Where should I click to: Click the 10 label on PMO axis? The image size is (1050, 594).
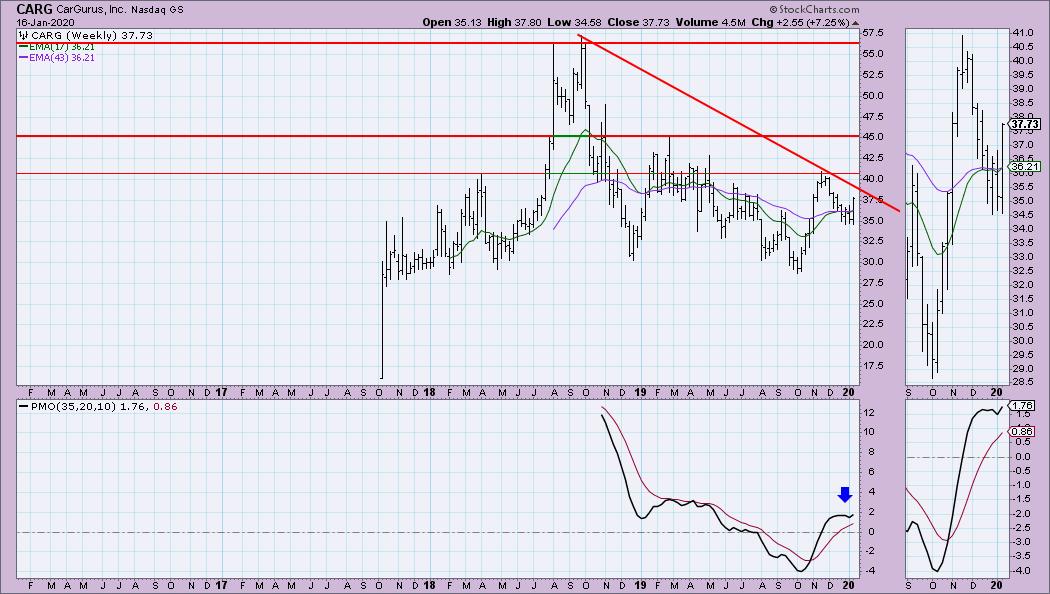click(869, 432)
